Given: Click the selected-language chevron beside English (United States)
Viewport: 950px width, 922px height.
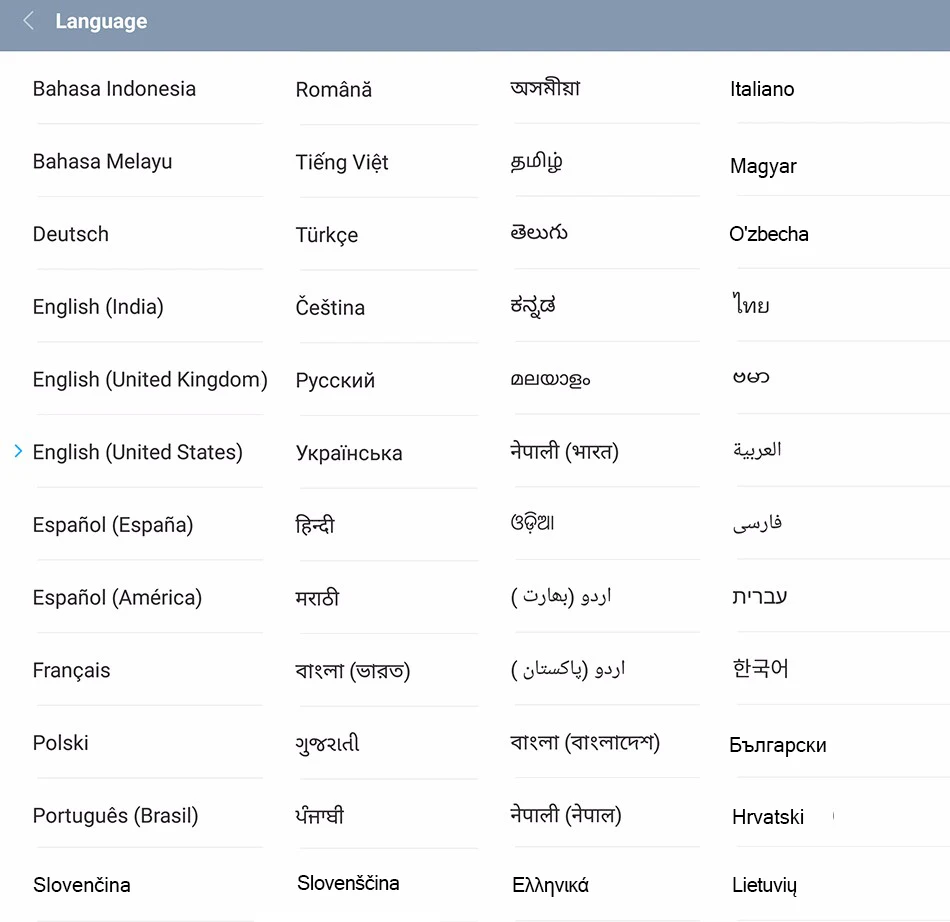Looking at the screenshot, I should [x=18, y=451].
